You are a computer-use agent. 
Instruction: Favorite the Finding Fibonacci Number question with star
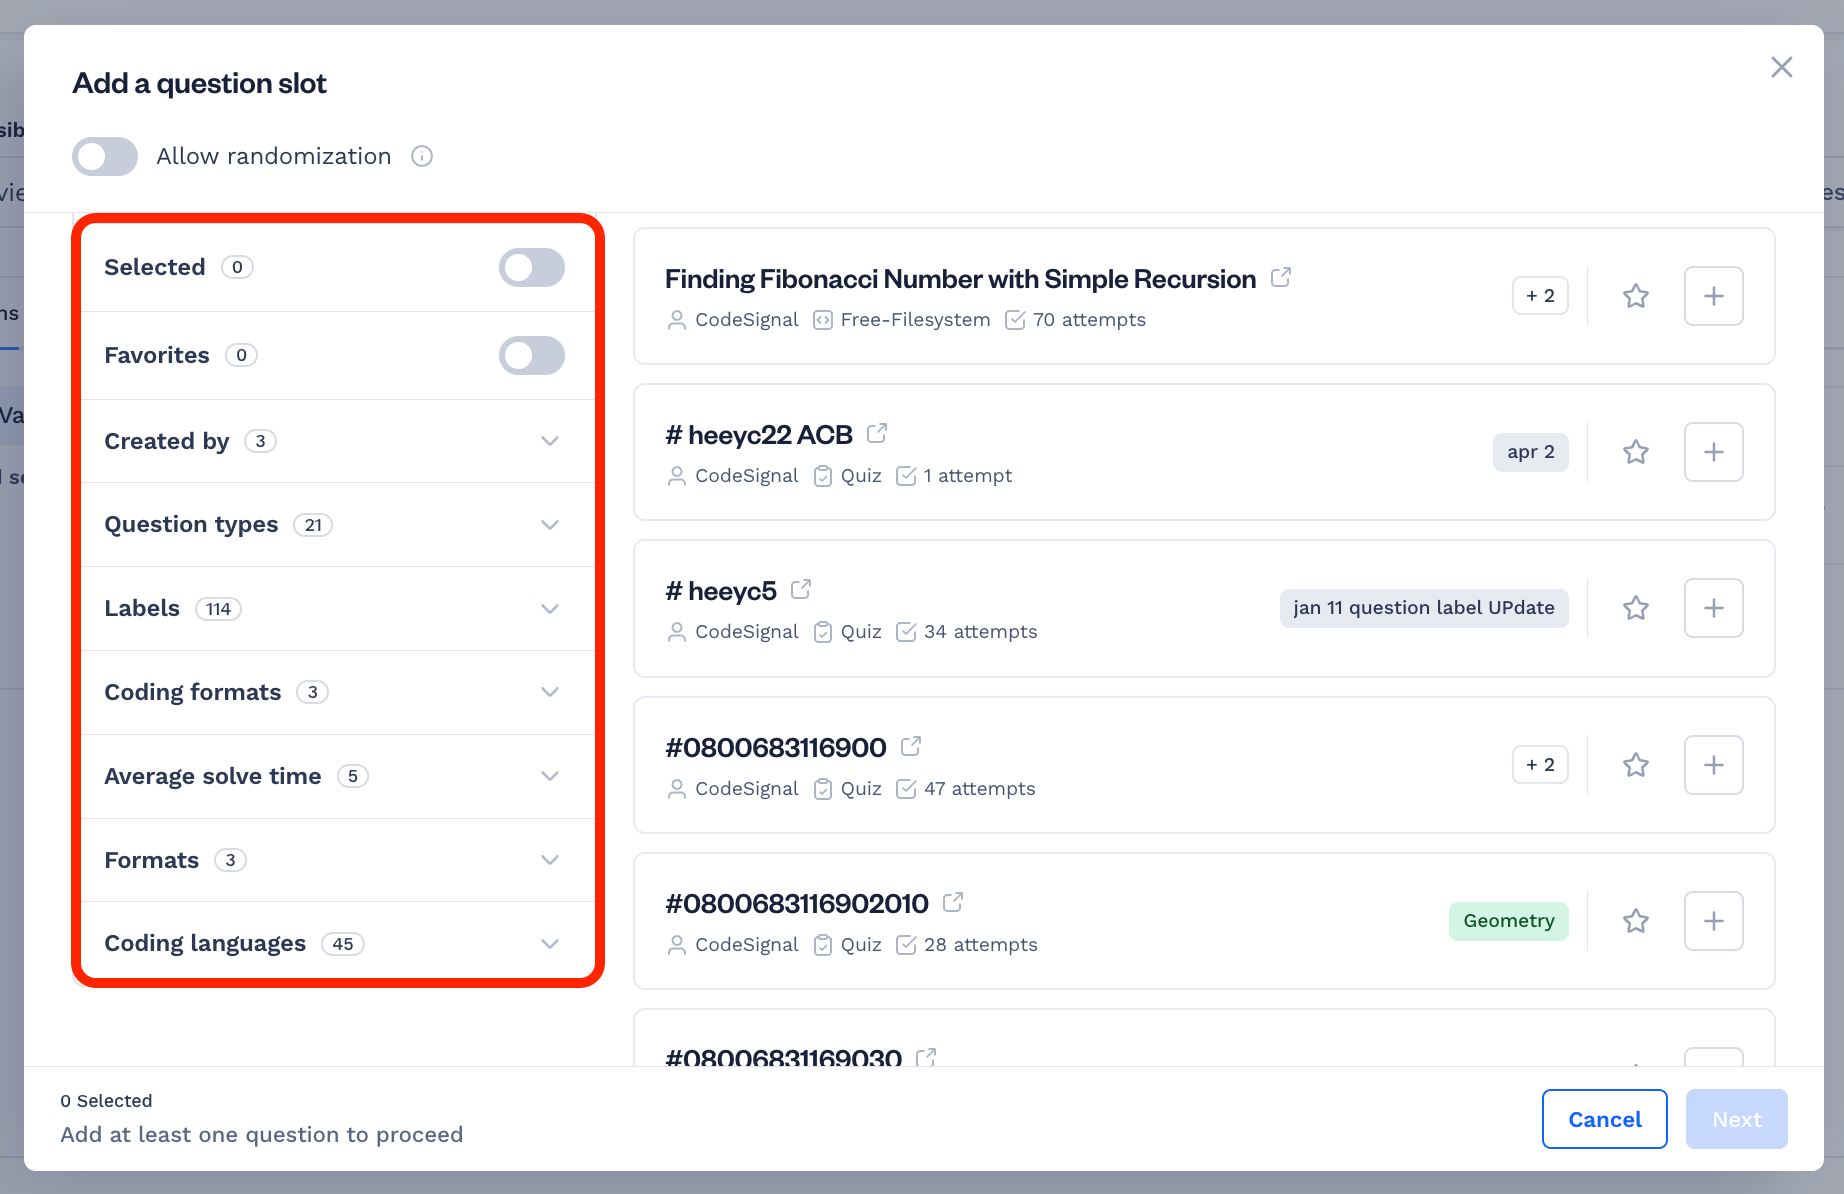point(1635,296)
